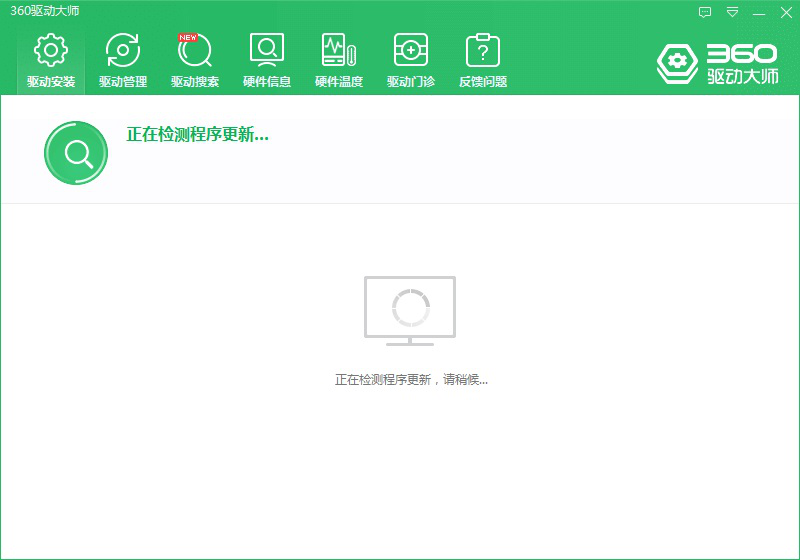Click the hexagon gear 360 logo icon
This screenshot has height=560, width=800.
[x=677, y=63]
